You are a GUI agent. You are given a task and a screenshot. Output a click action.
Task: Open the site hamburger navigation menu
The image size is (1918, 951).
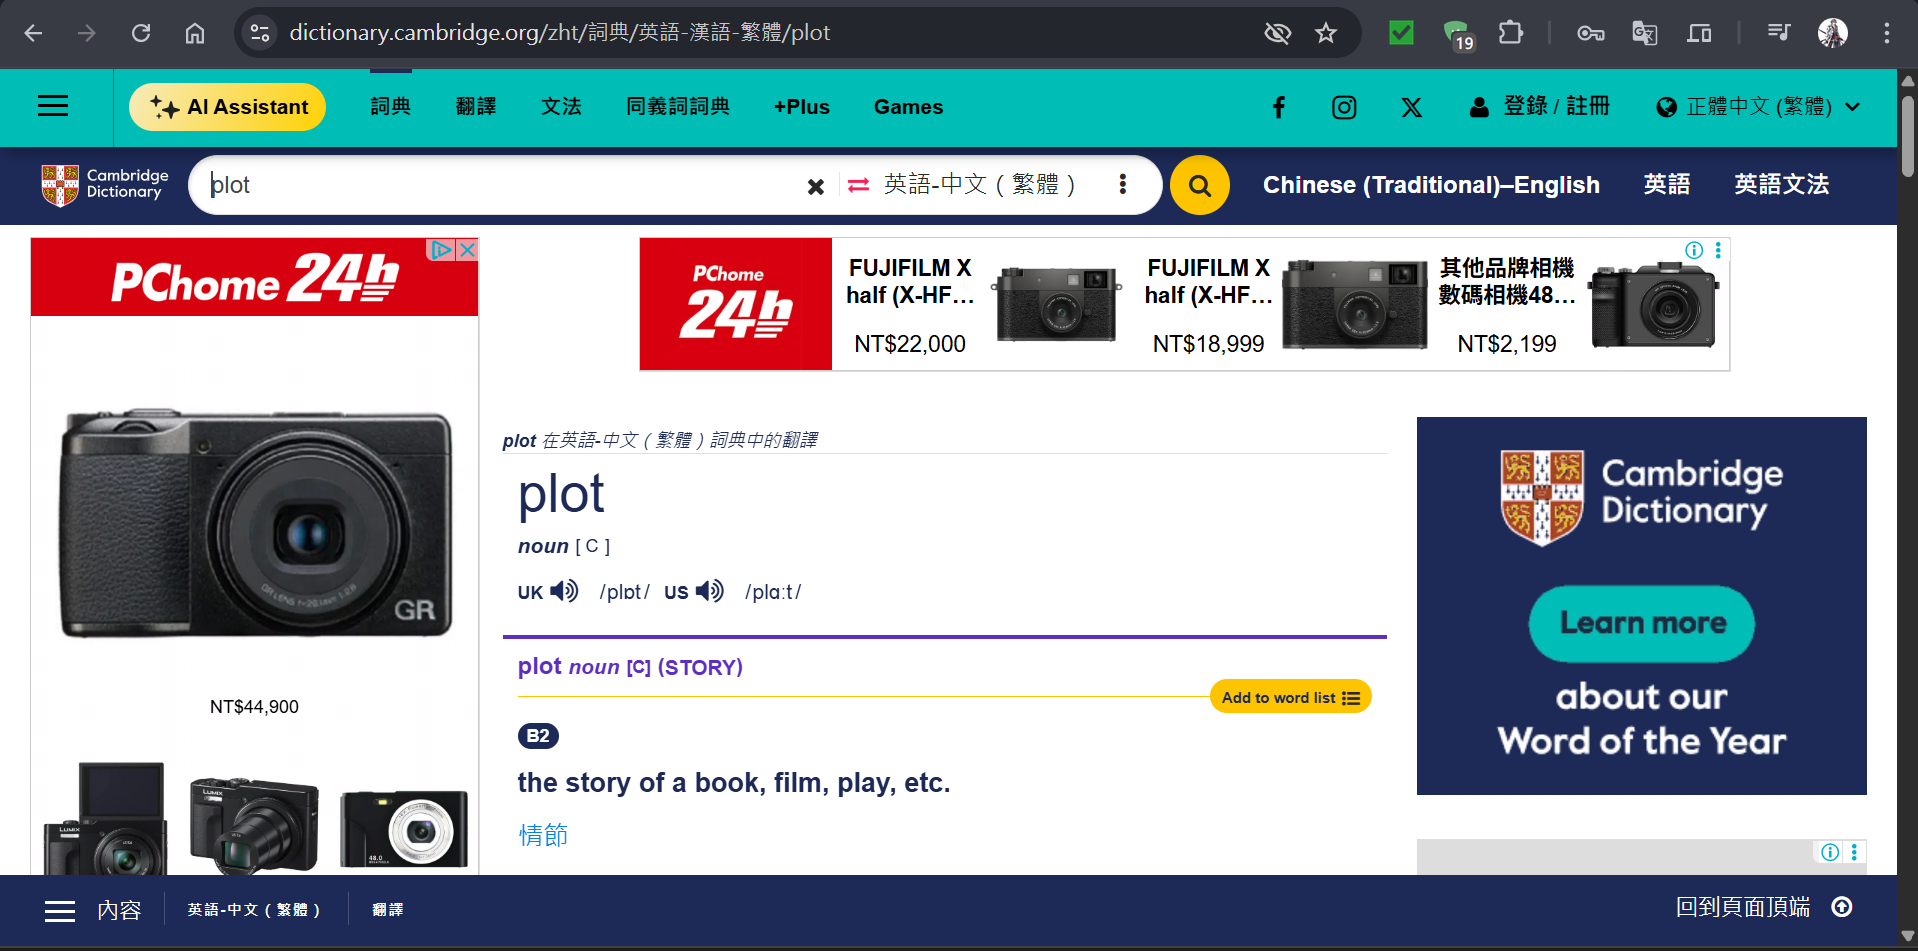coord(52,105)
